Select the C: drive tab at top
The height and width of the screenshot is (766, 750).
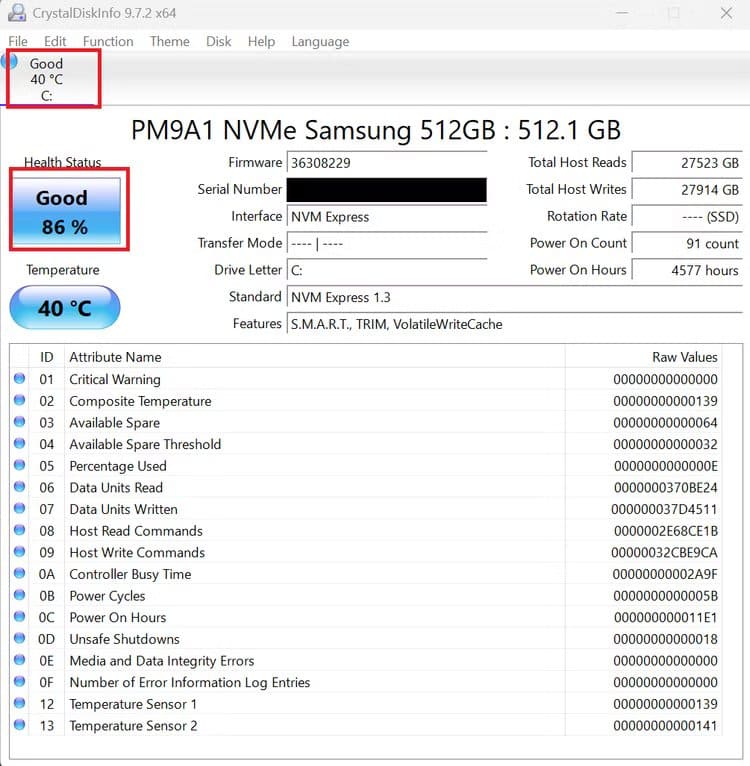[47, 79]
